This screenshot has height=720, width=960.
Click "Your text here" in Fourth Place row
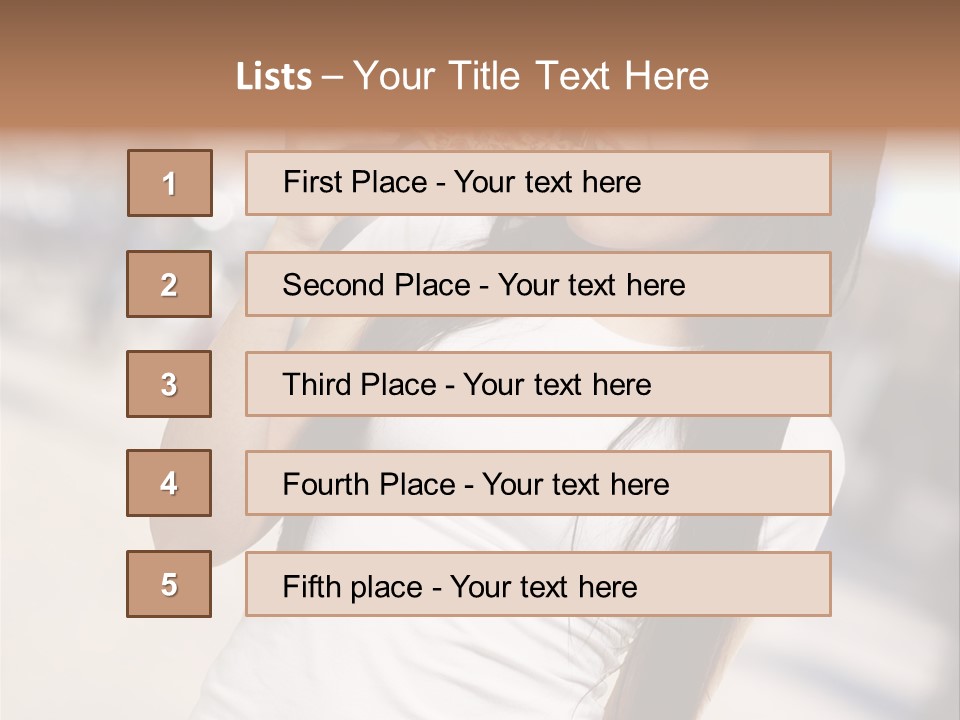point(575,485)
